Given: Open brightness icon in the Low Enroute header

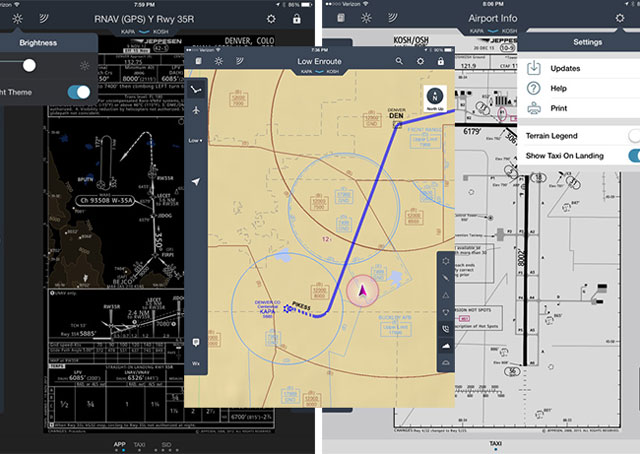Looking at the screenshot, I should pyautogui.click(x=219, y=61).
